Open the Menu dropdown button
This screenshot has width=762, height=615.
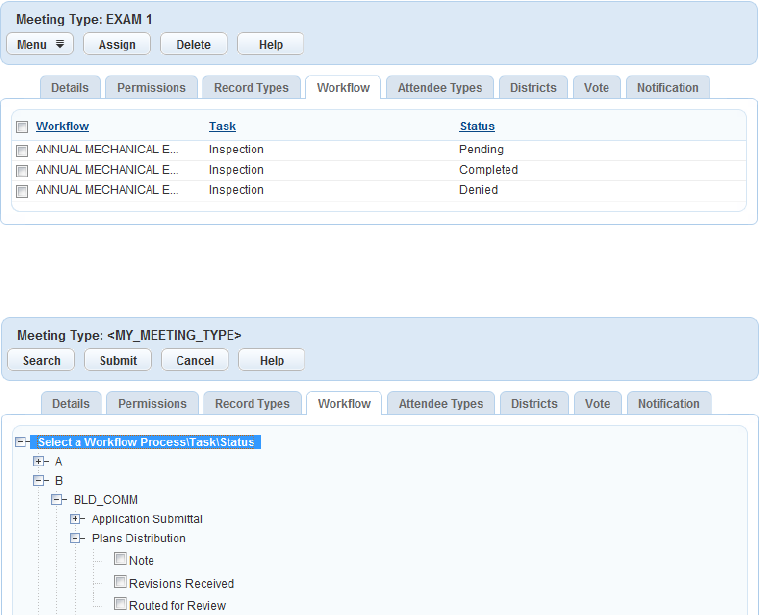(x=40, y=44)
